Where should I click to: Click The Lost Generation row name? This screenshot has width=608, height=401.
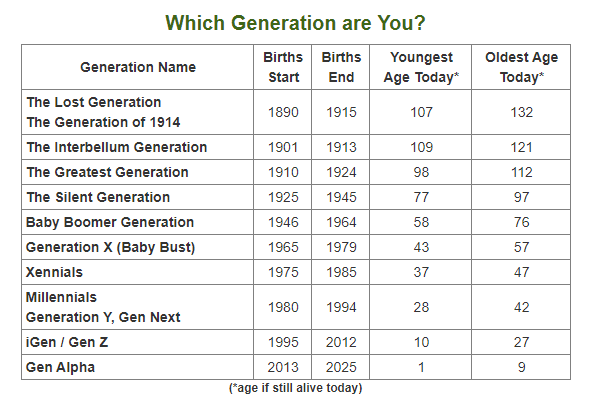[94, 103]
